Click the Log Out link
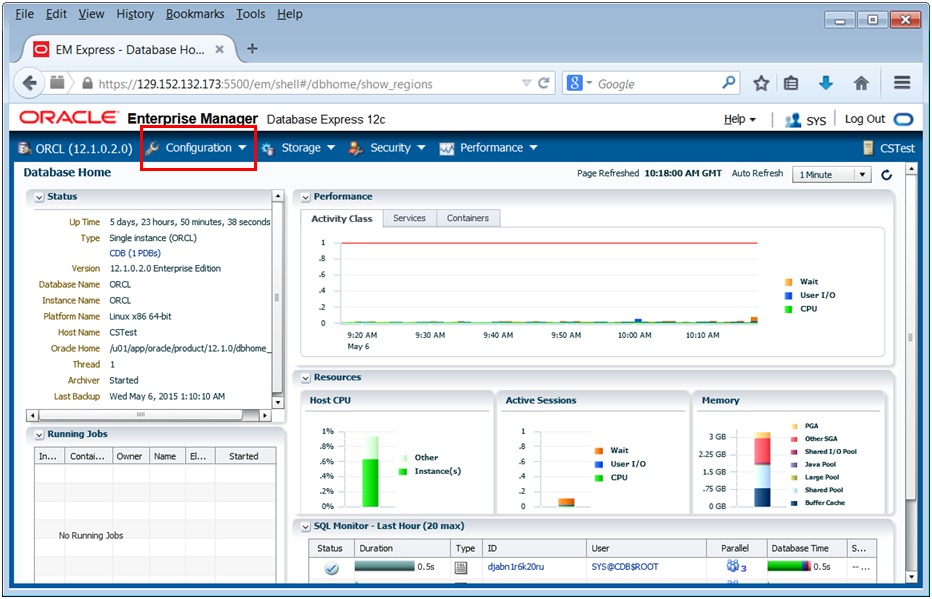This screenshot has width=932, height=599. point(866,118)
